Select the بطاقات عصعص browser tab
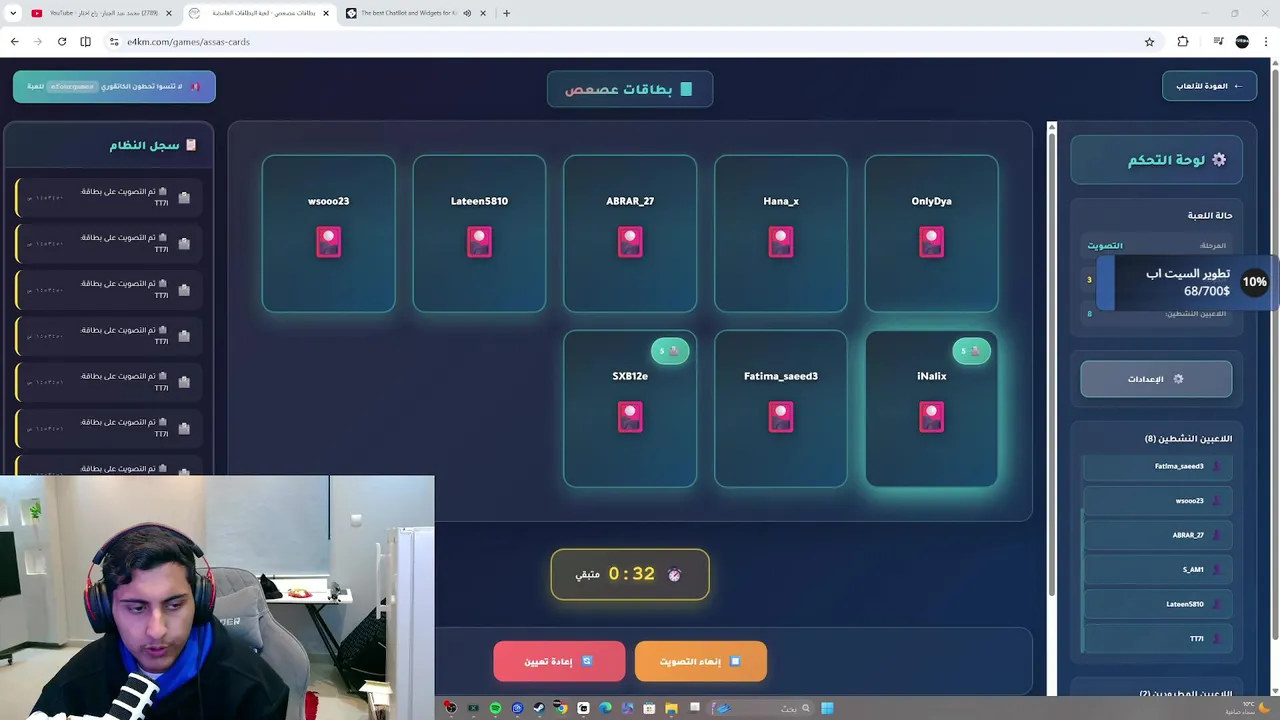 260,13
